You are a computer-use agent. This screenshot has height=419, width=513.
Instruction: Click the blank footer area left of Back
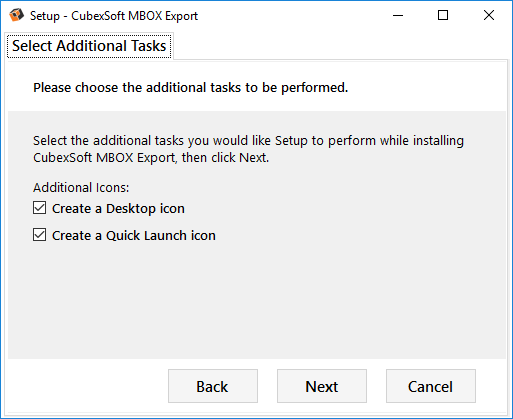click(87, 386)
